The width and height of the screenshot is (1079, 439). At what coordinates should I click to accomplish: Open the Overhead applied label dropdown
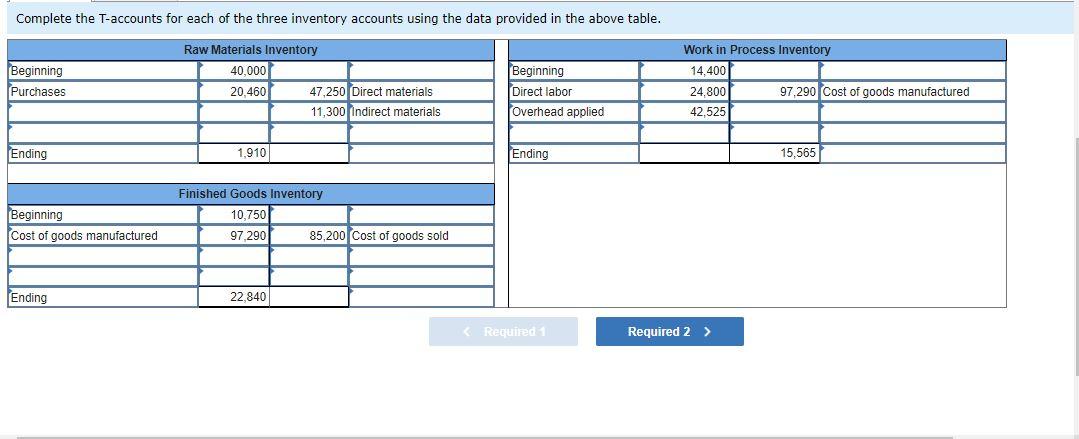click(574, 111)
